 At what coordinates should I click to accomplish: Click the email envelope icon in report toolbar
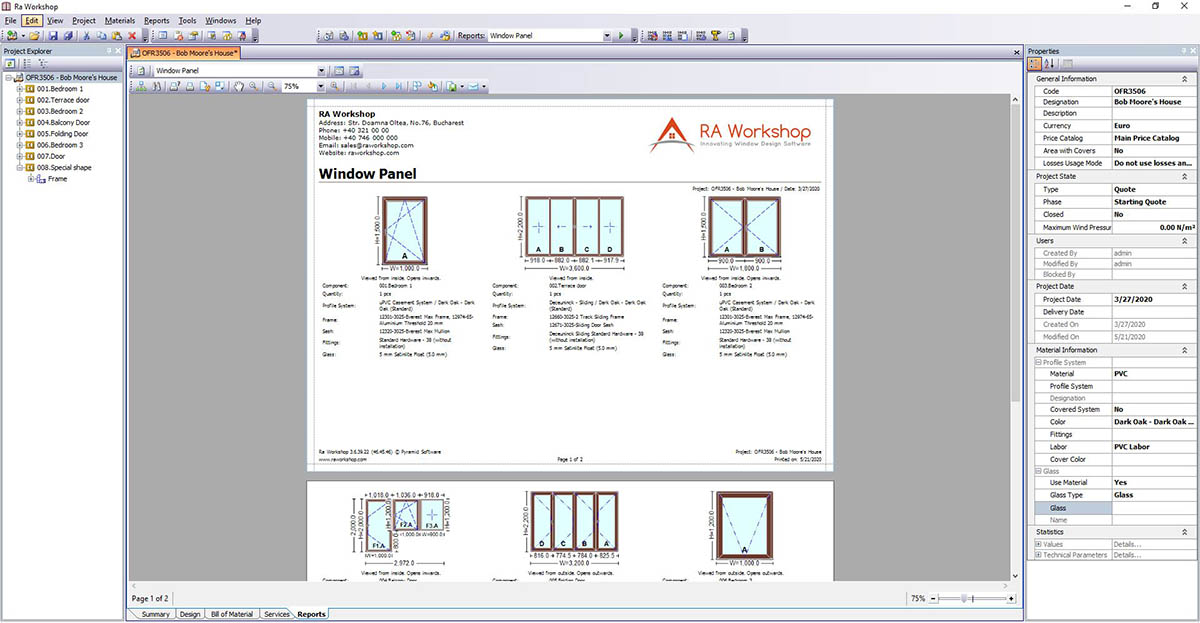point(474,87)
